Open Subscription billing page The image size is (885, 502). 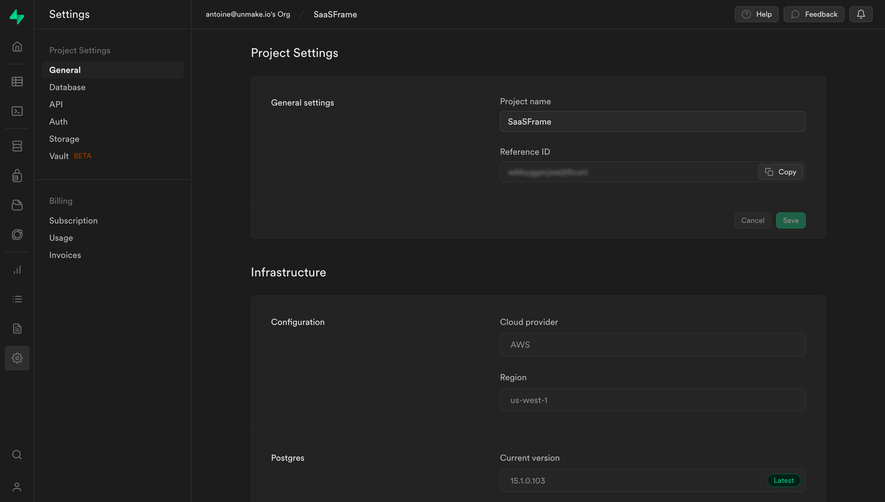[x=73, y=221]
